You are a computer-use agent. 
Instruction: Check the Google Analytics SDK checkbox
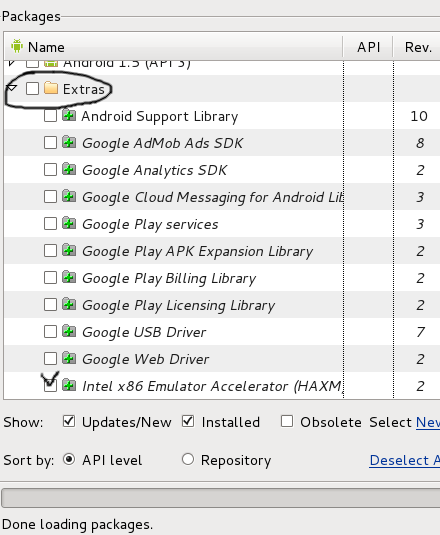click(x=50, y=170)
